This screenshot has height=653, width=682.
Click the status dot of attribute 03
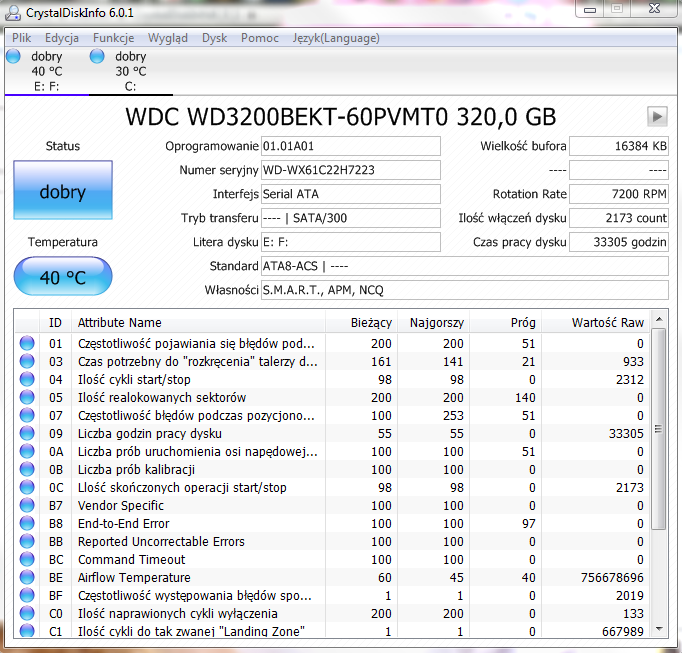coord(27,361)
